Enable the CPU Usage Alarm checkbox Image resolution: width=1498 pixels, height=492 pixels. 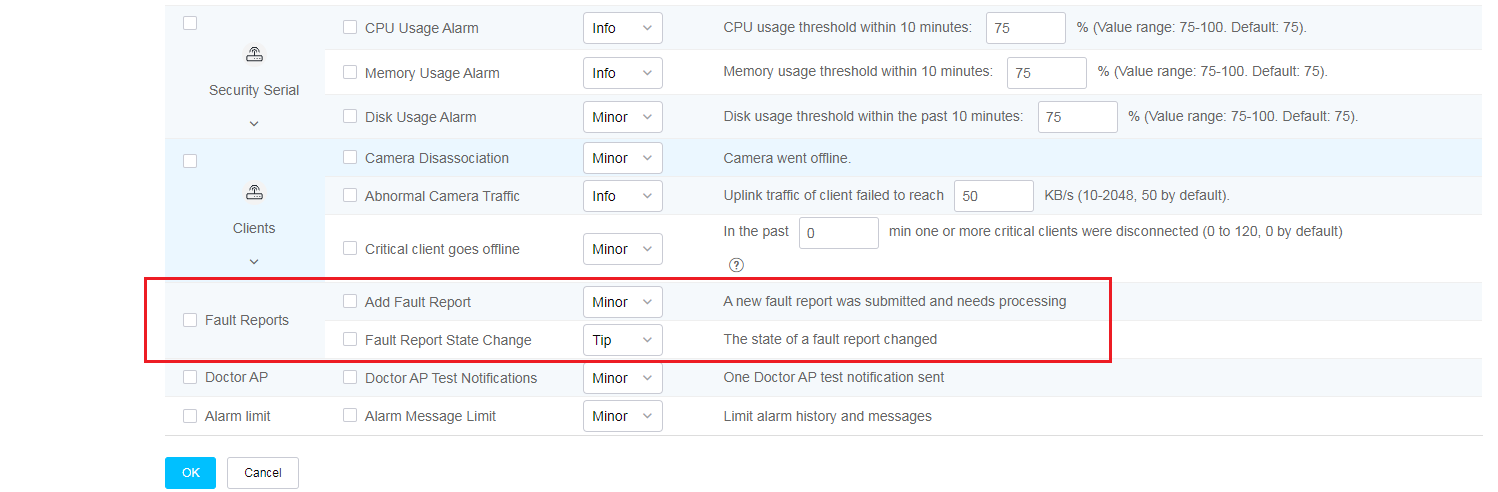coord(350,28)
